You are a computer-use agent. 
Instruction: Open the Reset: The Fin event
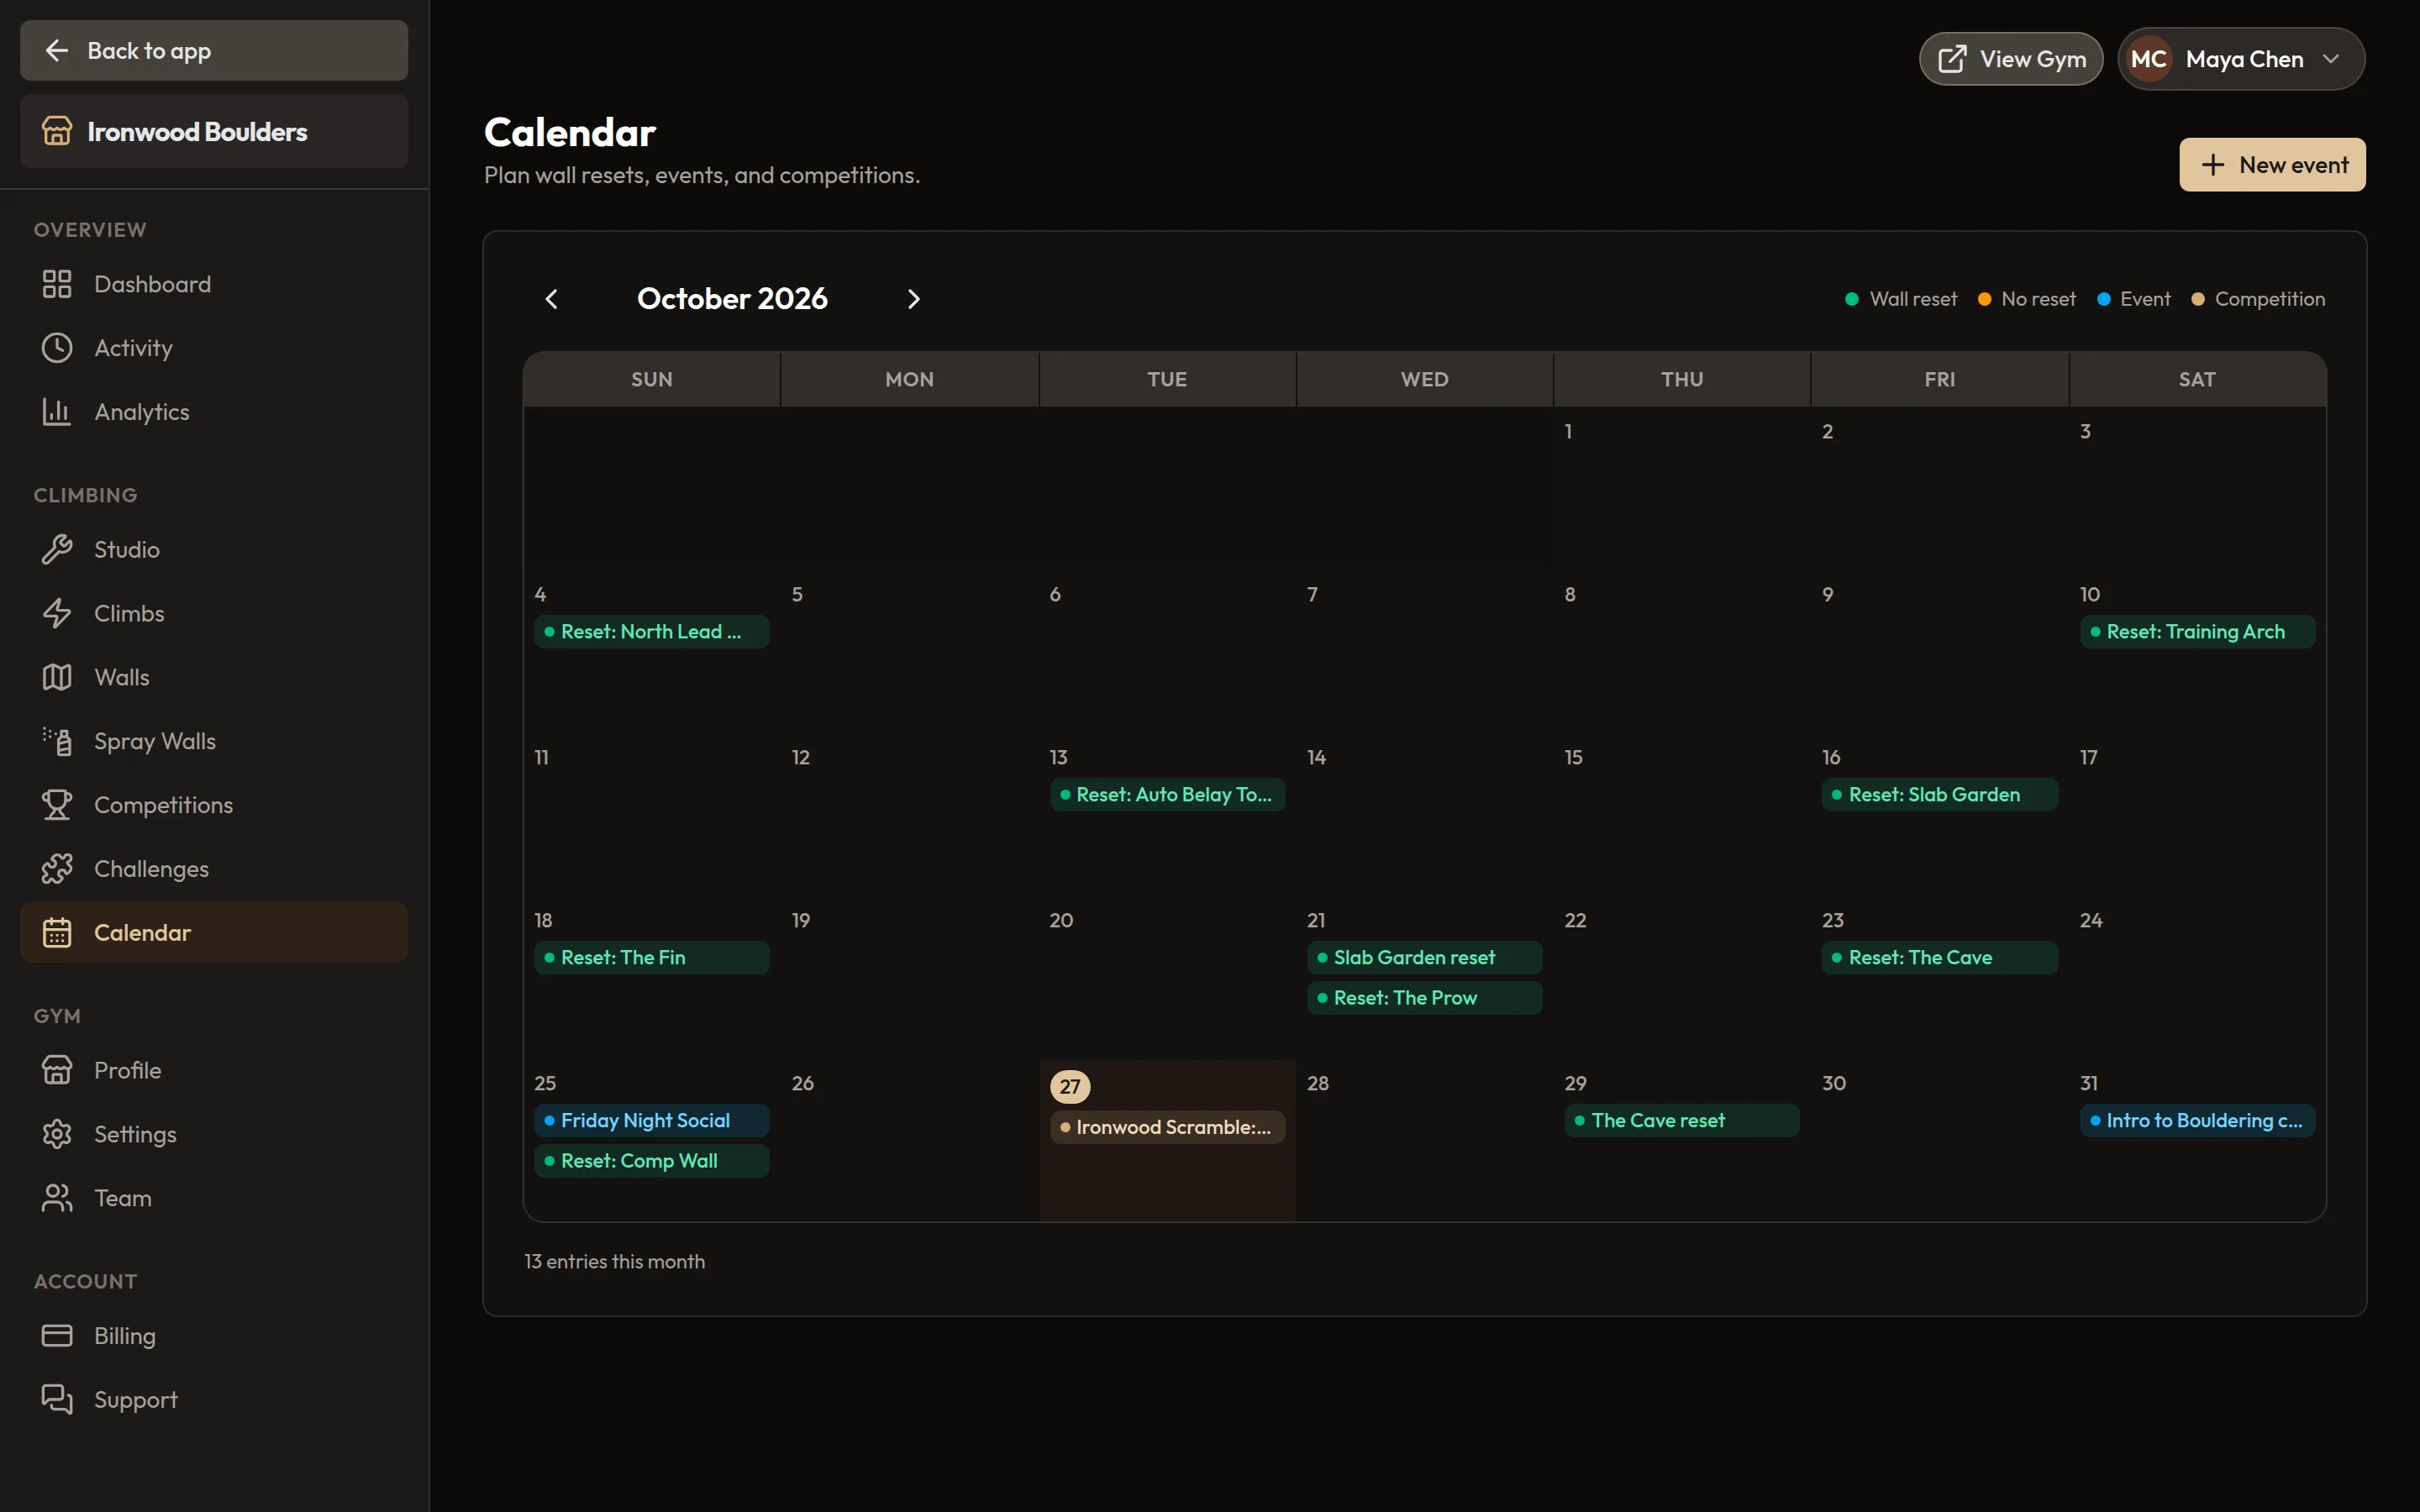[x=652, y=958]
